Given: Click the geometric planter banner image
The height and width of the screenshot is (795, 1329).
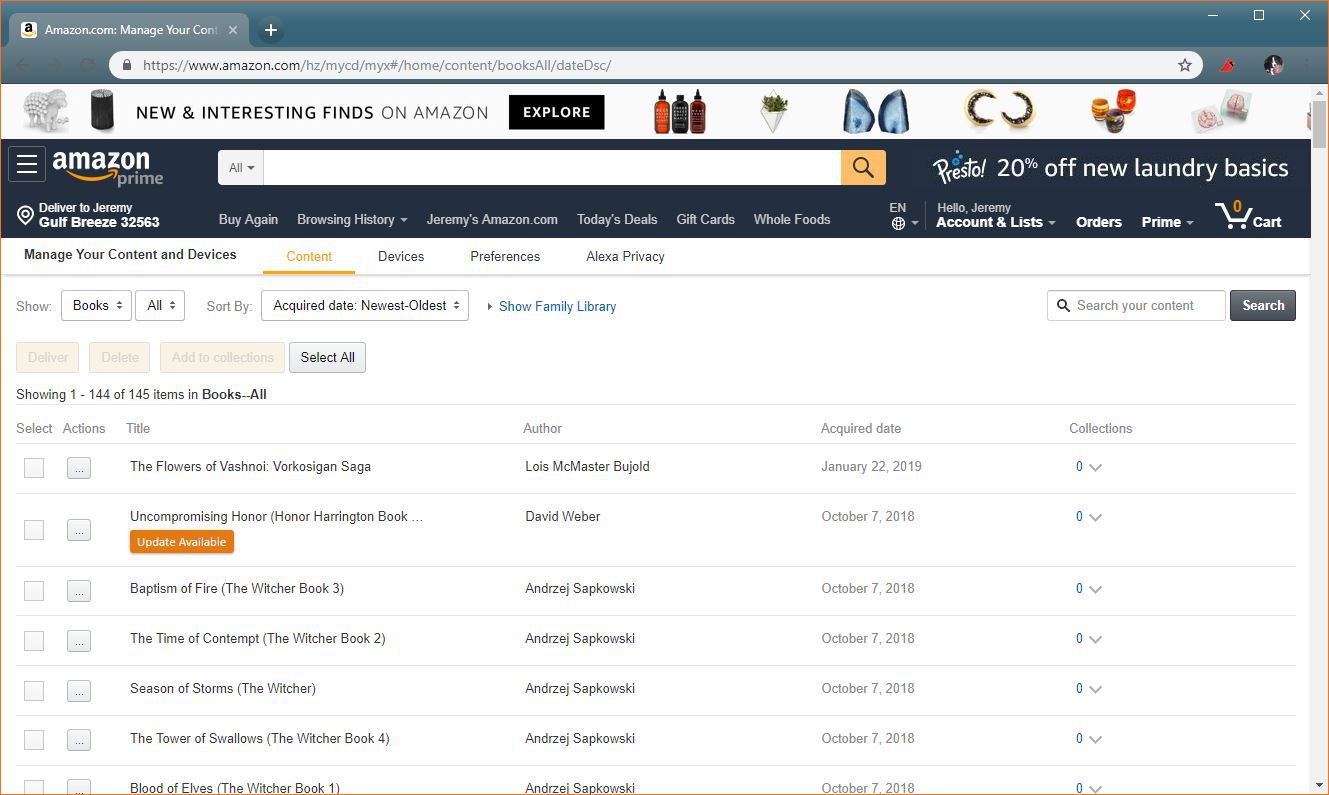Looking at the screenshot, I should click(774, 111).
